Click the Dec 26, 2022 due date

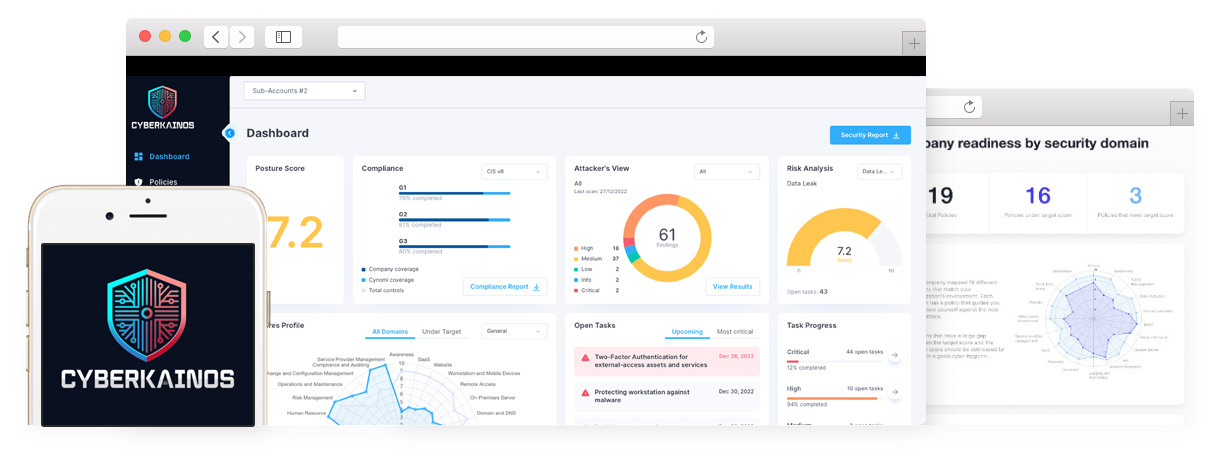click(x=736, y=356)
